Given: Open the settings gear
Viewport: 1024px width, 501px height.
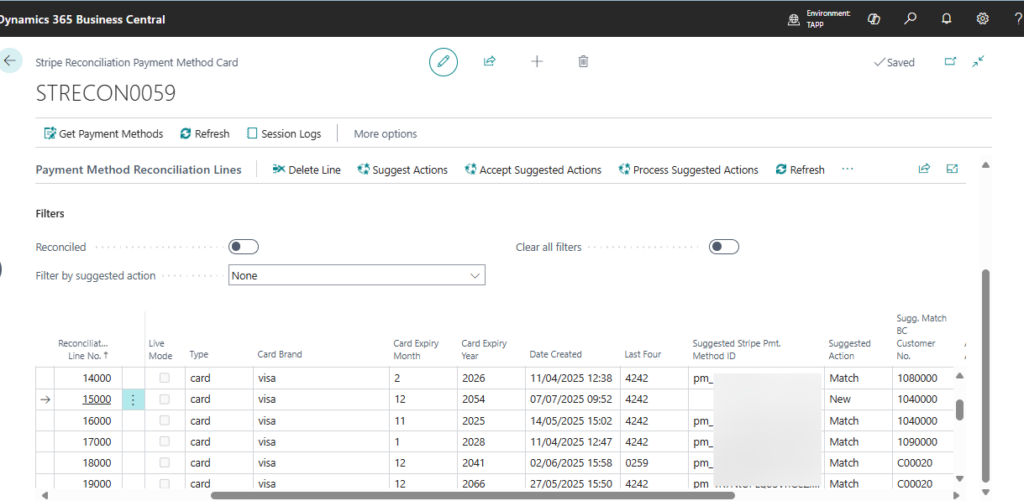Looking at the screenshot, I should (x=982, y=19).
